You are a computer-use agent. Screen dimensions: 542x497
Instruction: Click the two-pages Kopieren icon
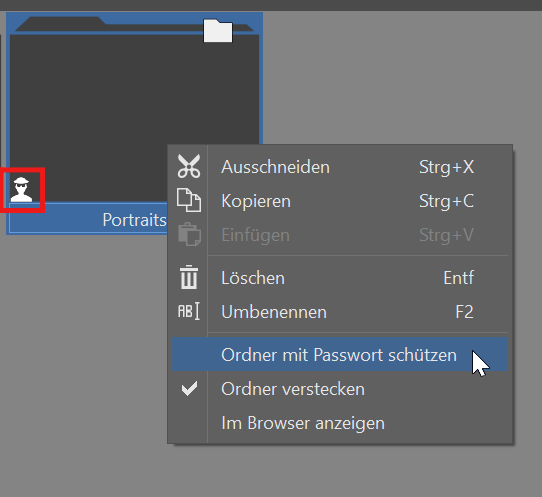[189, 200]
